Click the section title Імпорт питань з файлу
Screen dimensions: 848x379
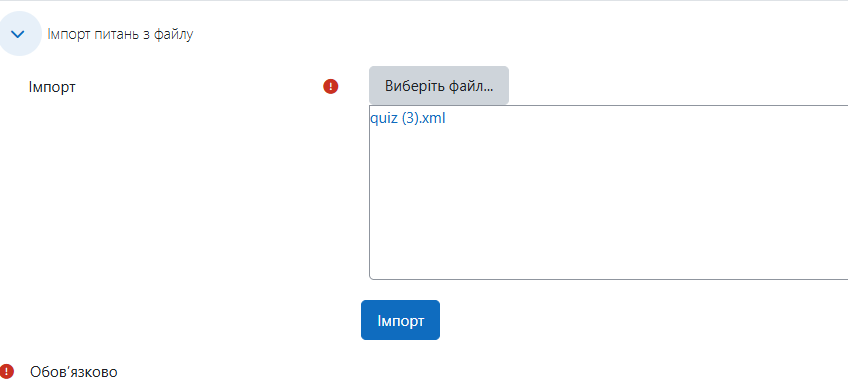coord(120,35)
